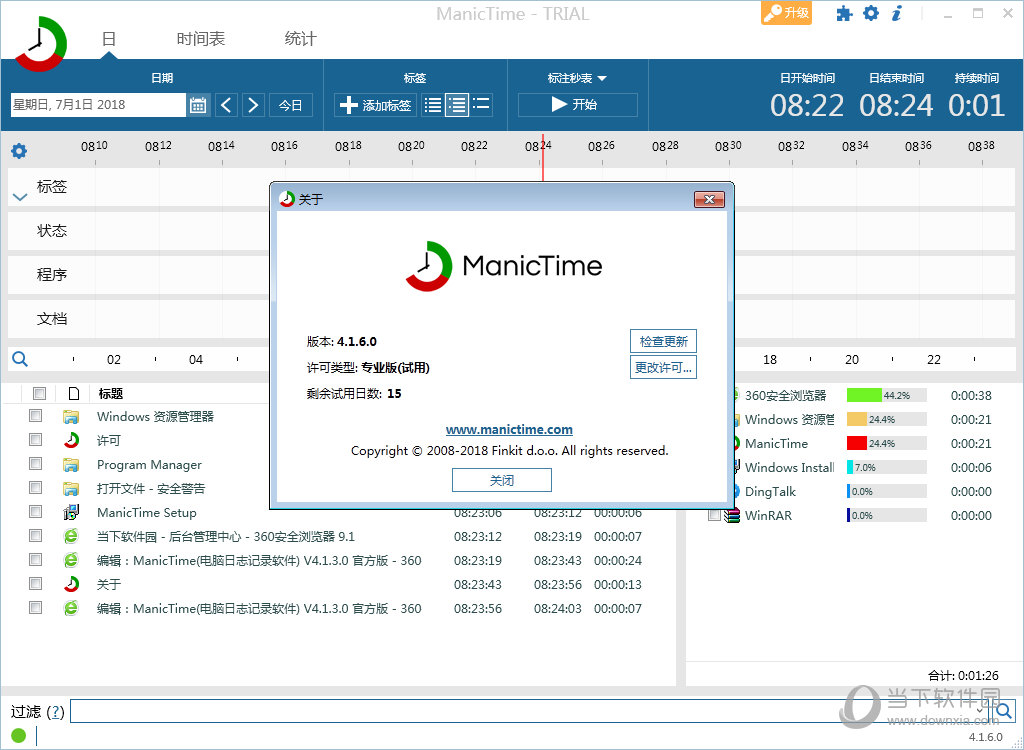
Task: Click the search icon in filter bar
Action: point(1004,711)
